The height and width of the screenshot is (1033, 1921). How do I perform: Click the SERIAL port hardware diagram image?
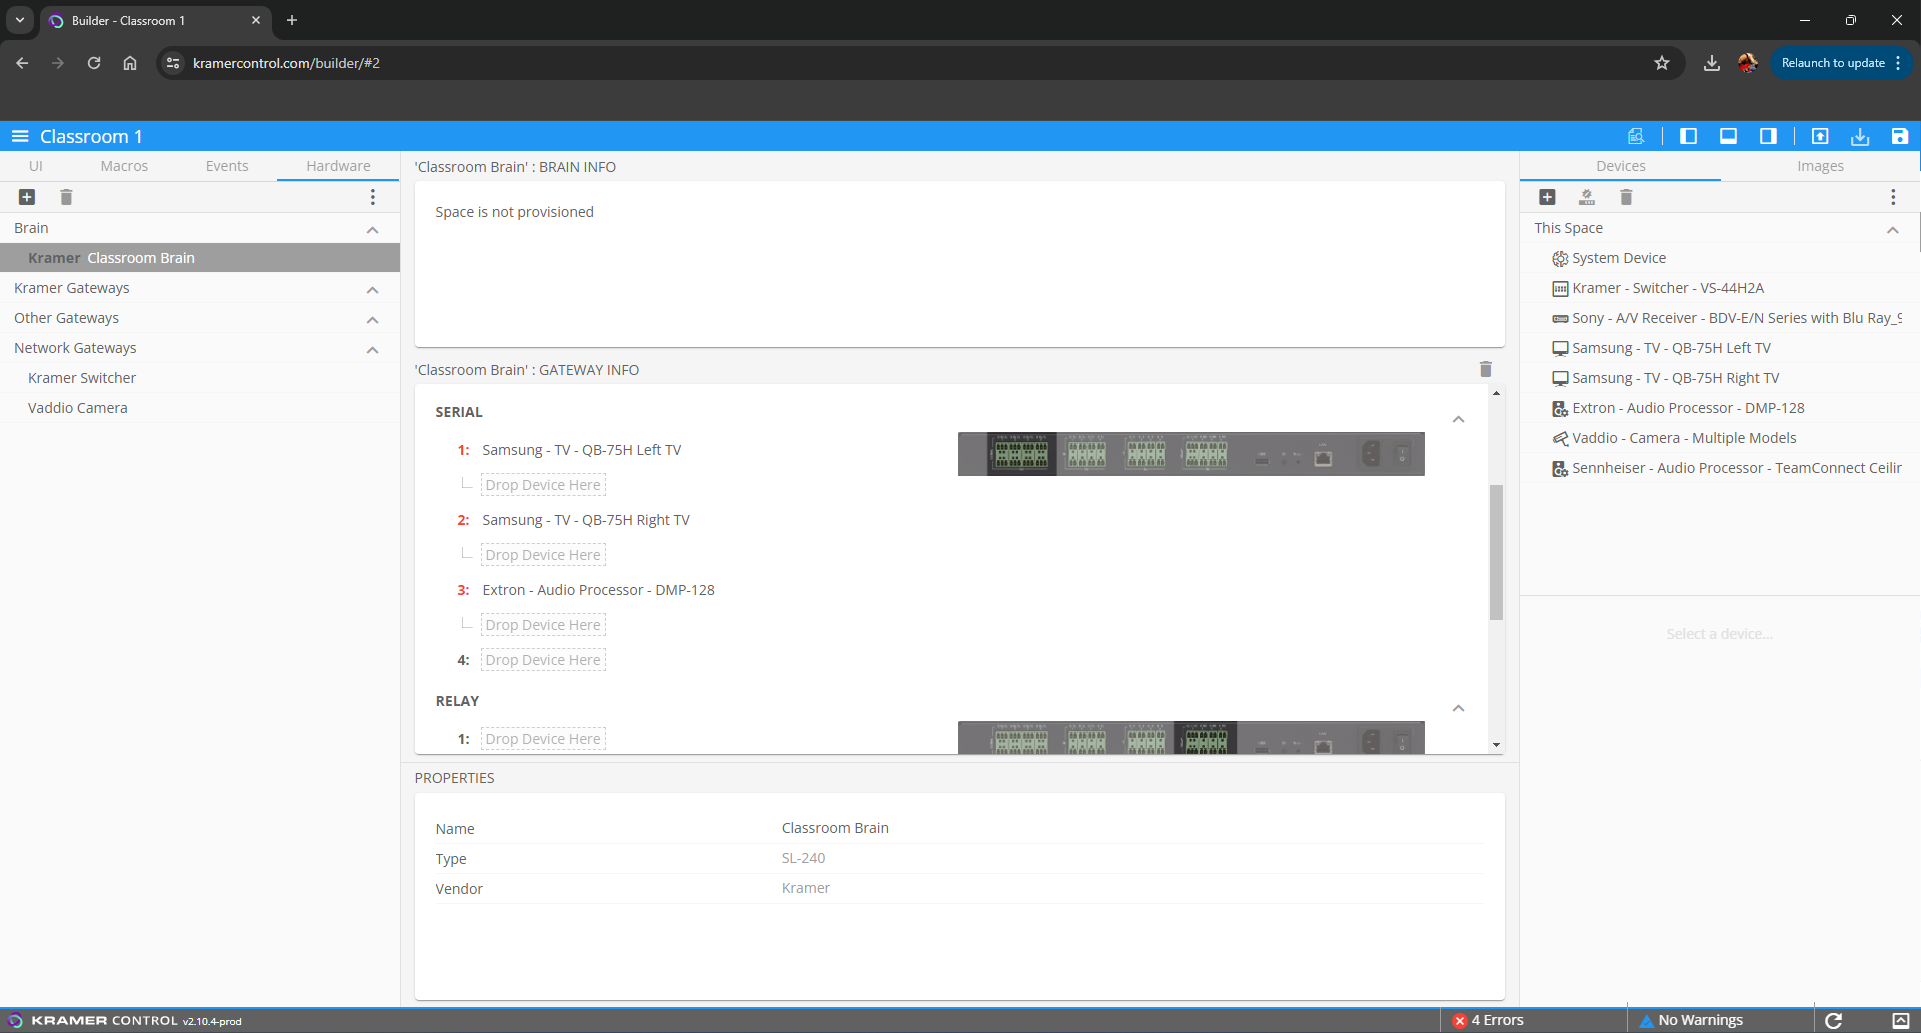pyautogui.click(x=1191, y=454)
